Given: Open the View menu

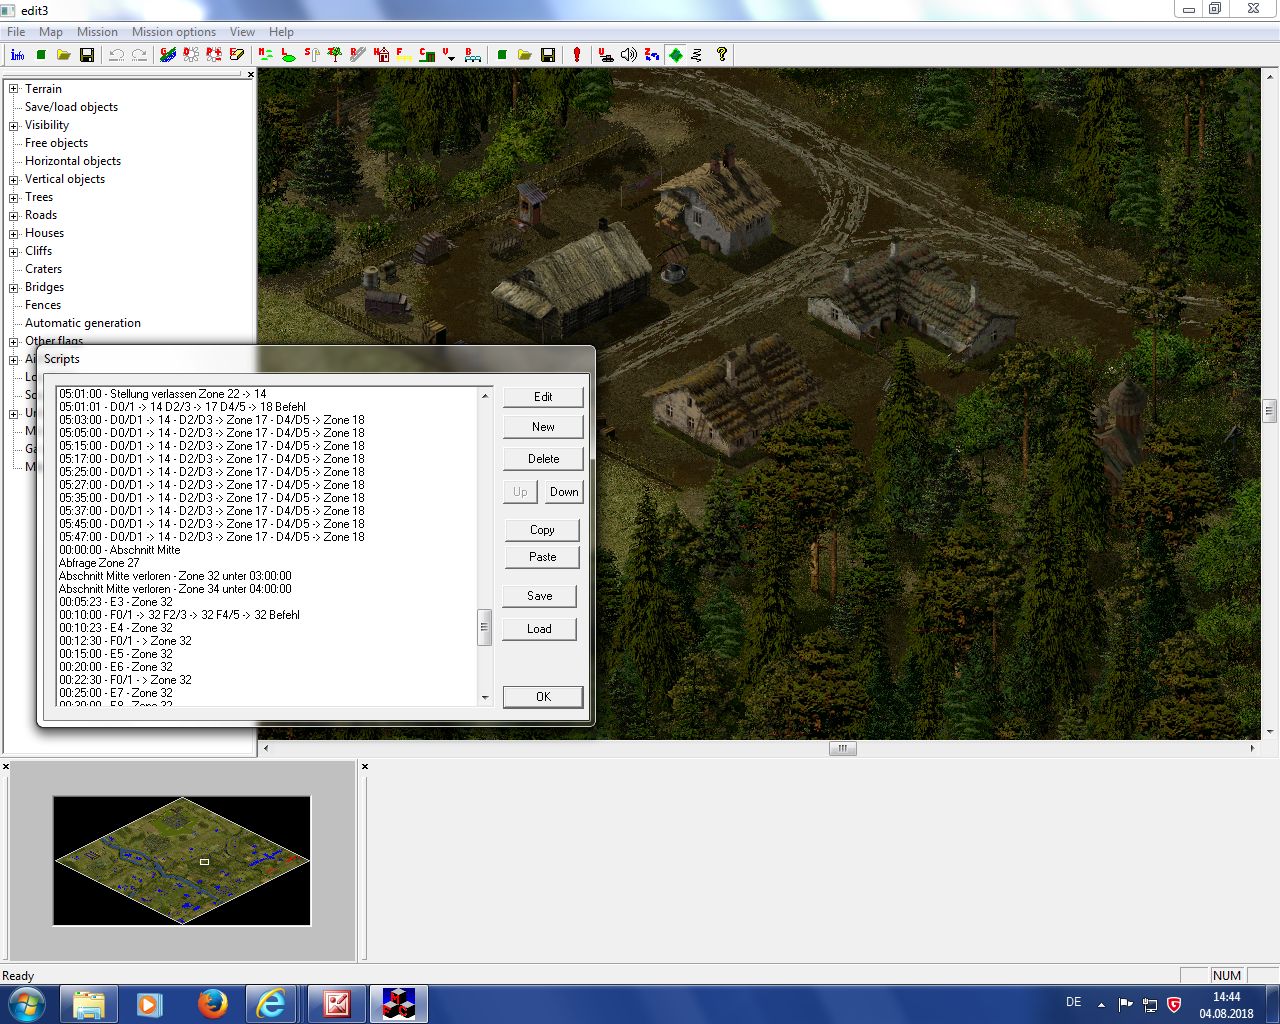Looking at the screenshot, I should 242,32.
